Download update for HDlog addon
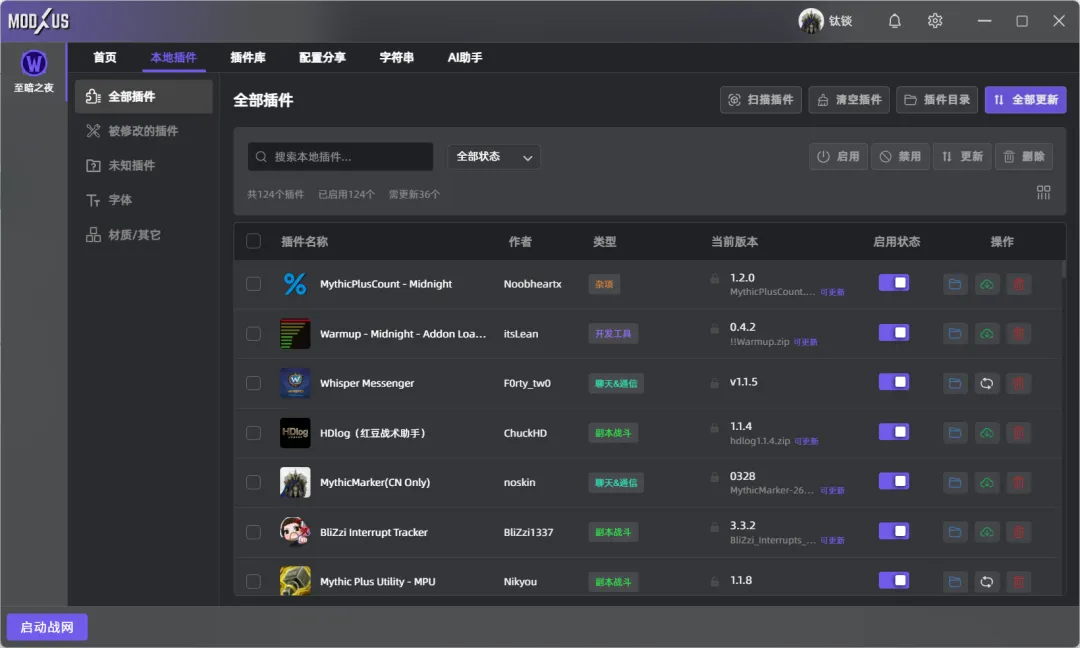Image resolution: width=1080 pixels, height=648 pixels. pos(986,432)
